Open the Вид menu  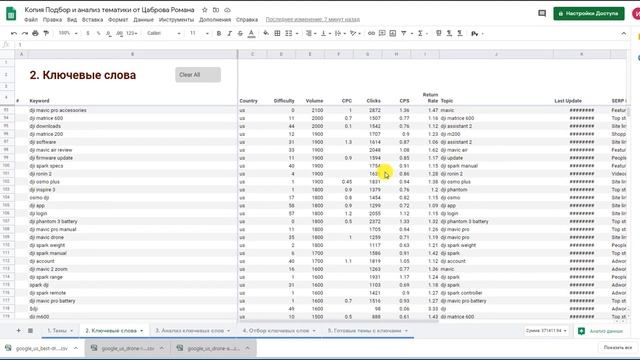pos(72,20)
